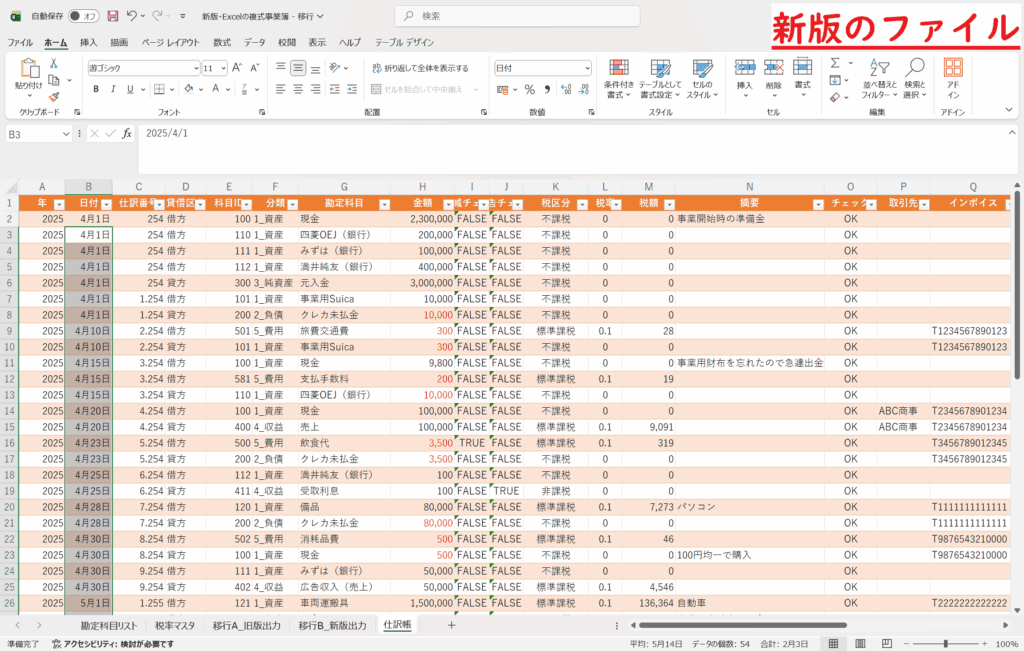Expand the 日付 number format combo box
Viewport: 1024px width, 651px height.
pos(585,68)
